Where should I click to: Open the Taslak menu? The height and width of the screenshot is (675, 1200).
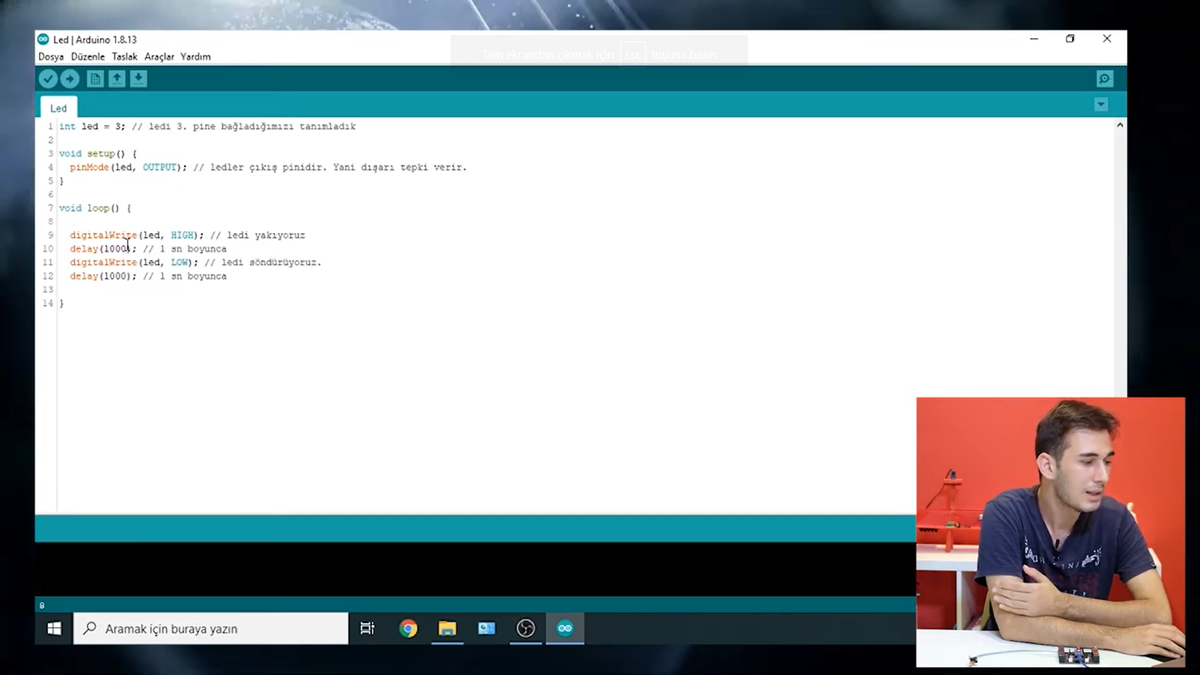[x=124, y=57]
